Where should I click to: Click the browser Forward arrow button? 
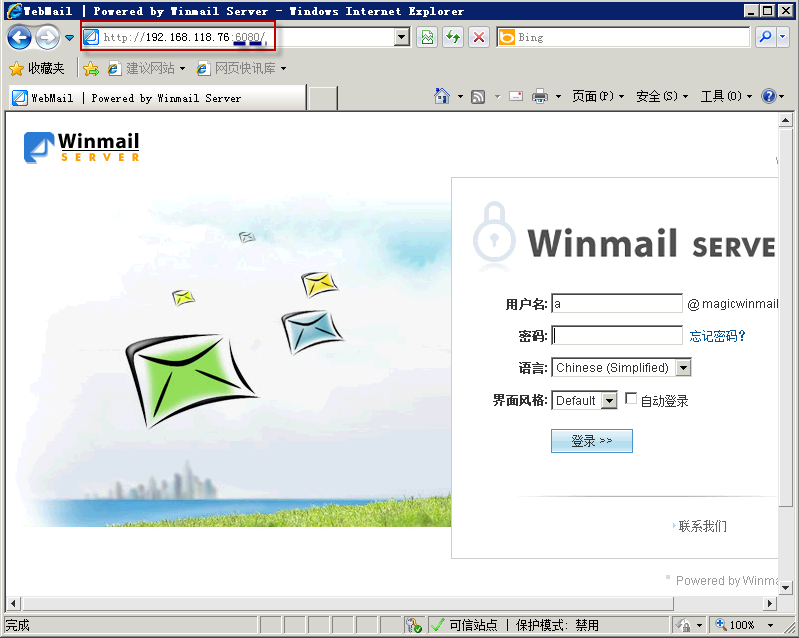[x=47, y=37]
